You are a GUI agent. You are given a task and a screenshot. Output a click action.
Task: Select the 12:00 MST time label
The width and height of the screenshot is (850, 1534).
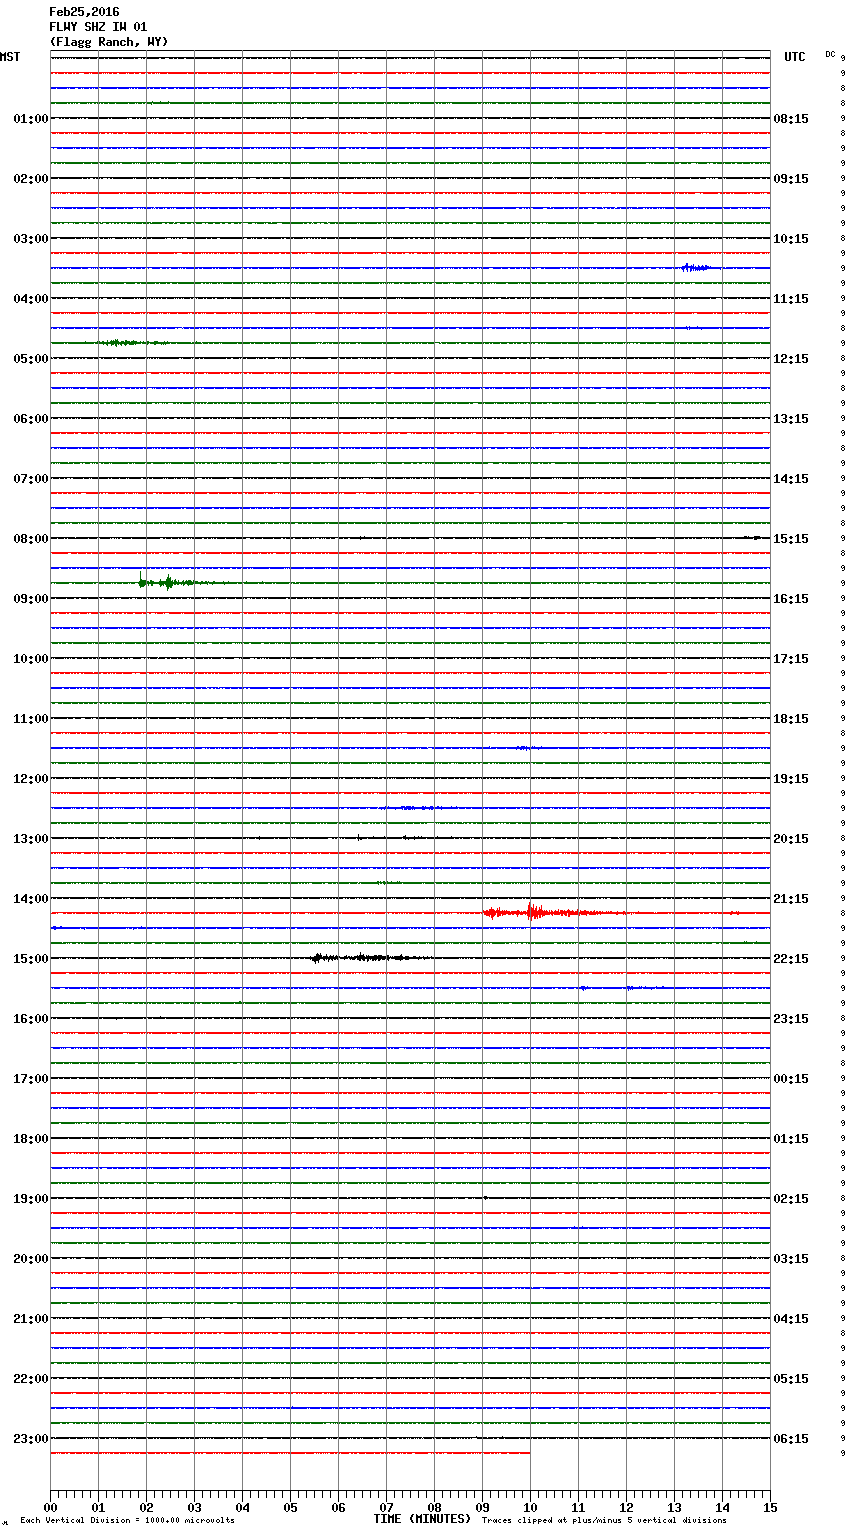point(31,779)
